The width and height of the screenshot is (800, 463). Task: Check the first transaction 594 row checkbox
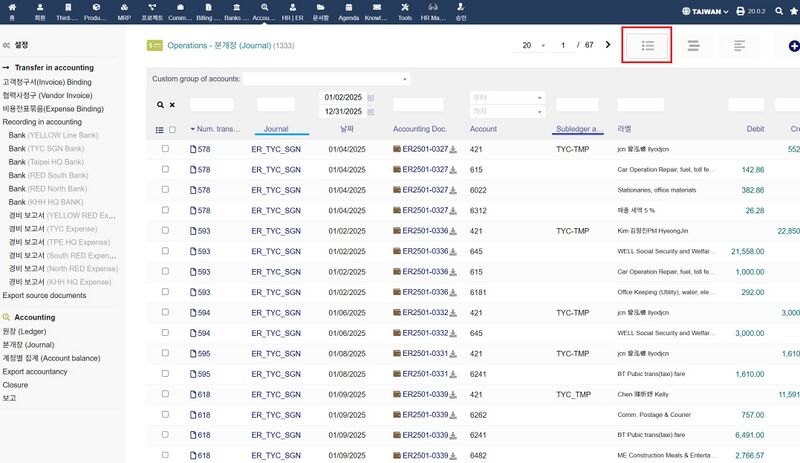click(165, 313)
